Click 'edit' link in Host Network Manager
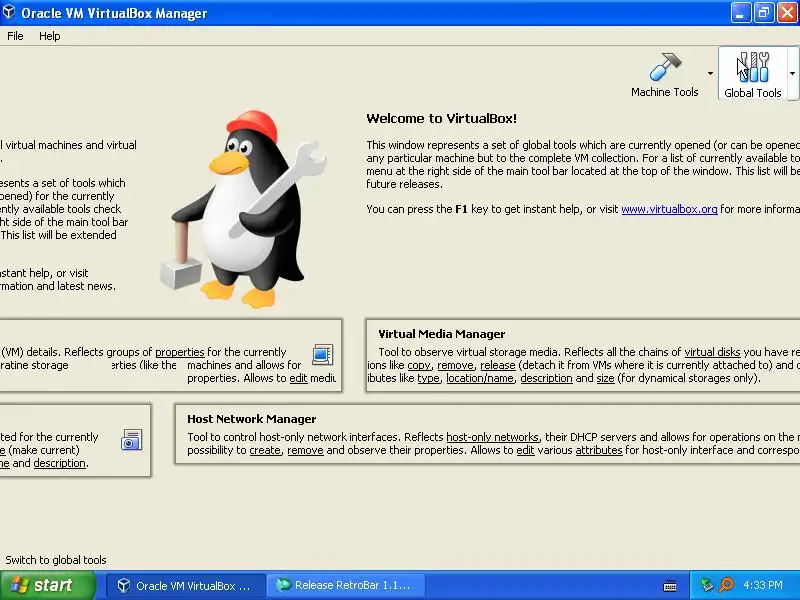 525,450
